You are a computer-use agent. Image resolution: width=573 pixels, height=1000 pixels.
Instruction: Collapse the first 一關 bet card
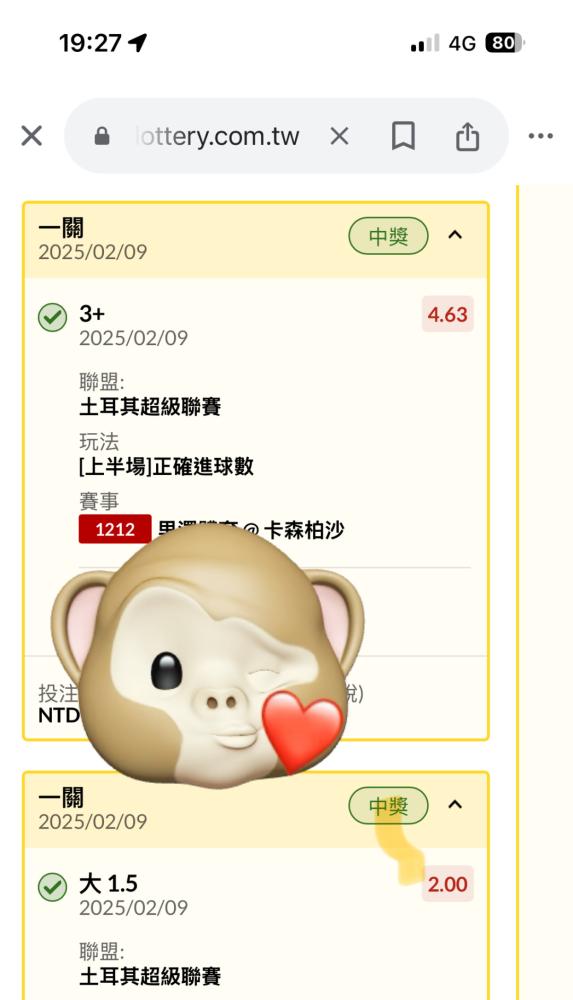pos(455,235)
